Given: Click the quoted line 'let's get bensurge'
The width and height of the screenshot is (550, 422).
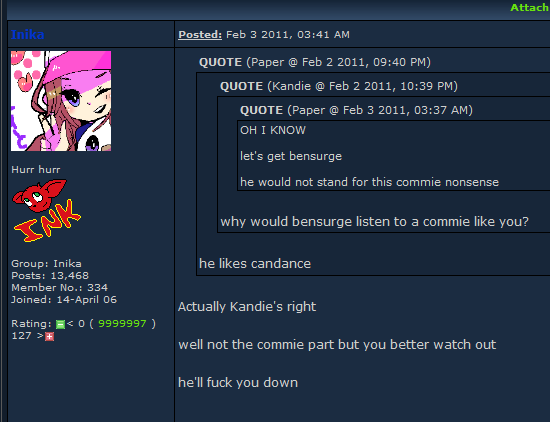Looking at the screenshot, I should [291, 156].
